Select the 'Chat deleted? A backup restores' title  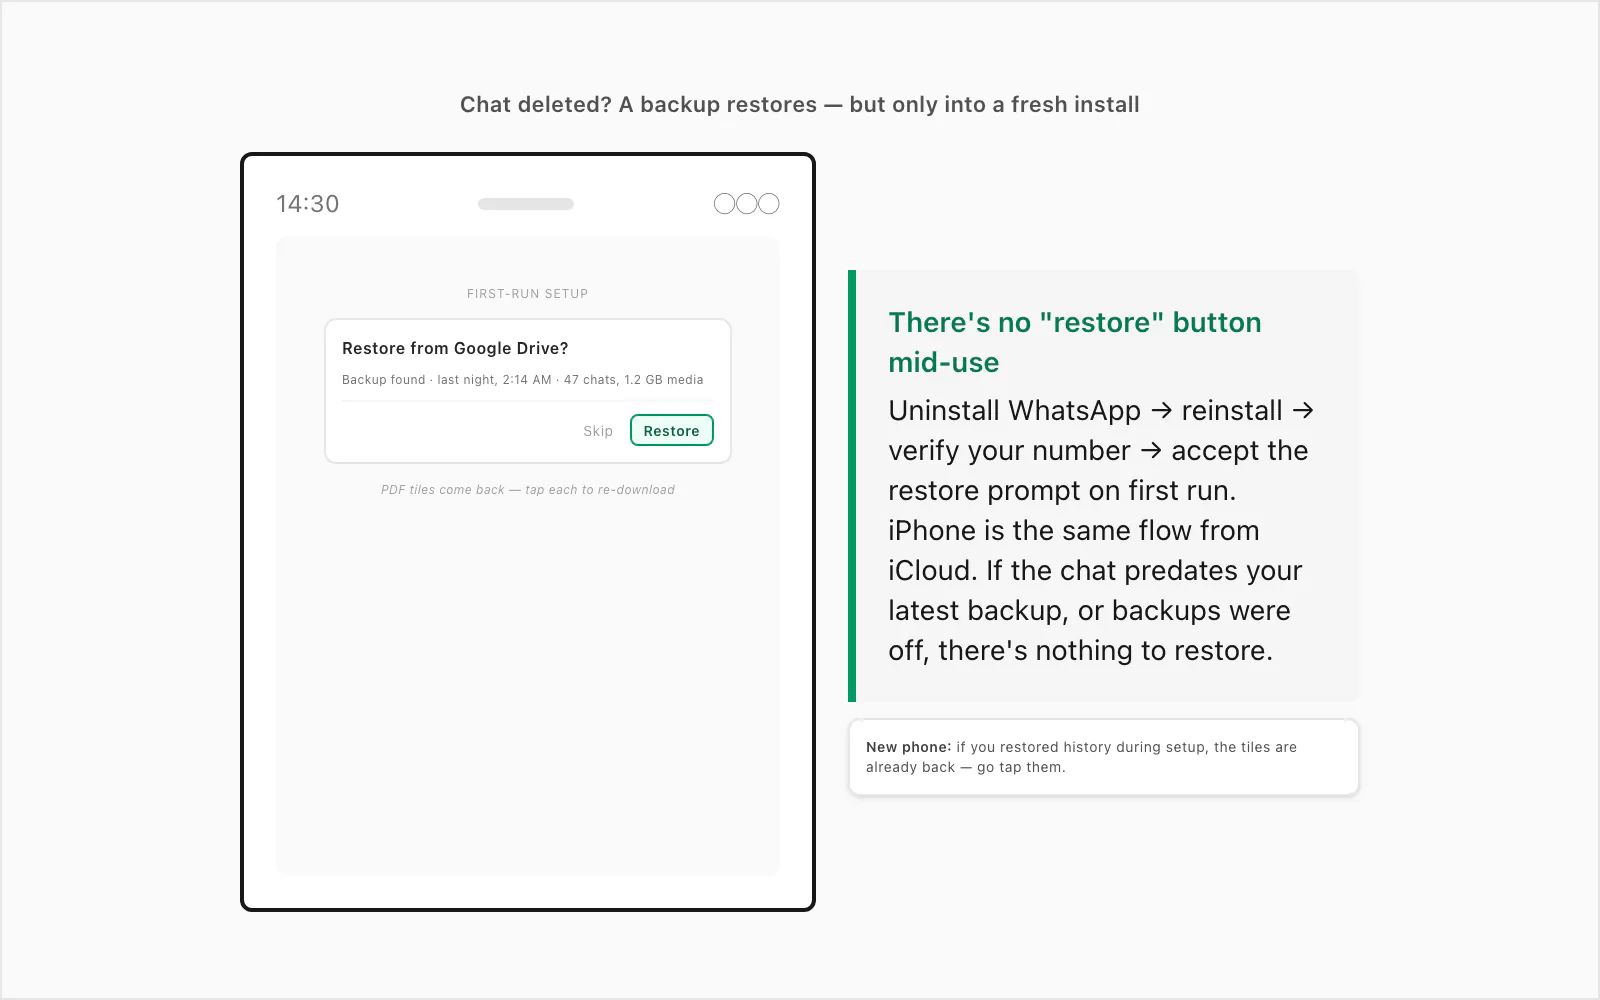pyautogui.click(x=800, y=105)
